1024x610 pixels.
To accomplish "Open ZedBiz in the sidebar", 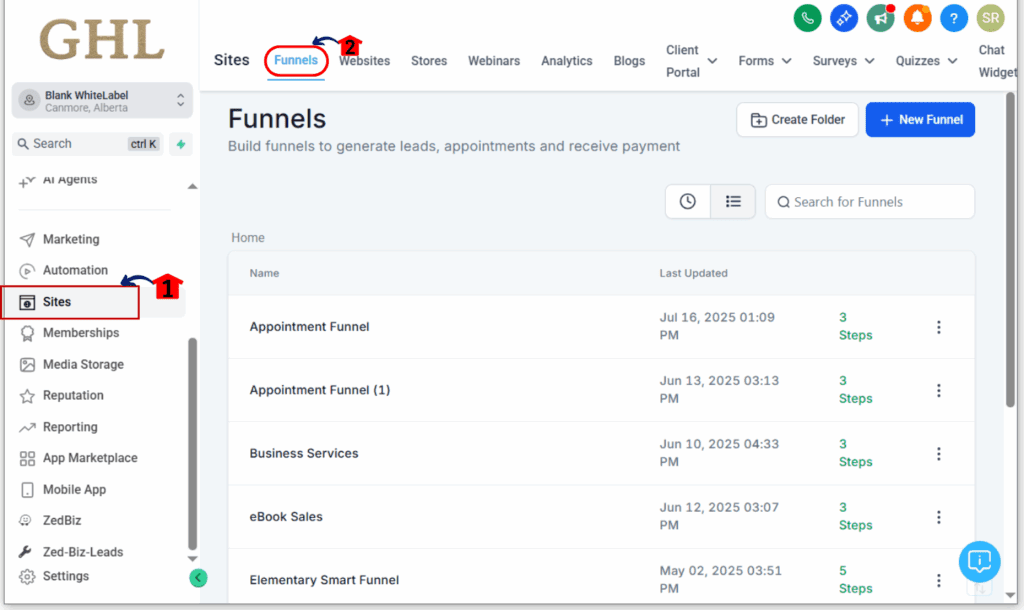I will (62, 521).
